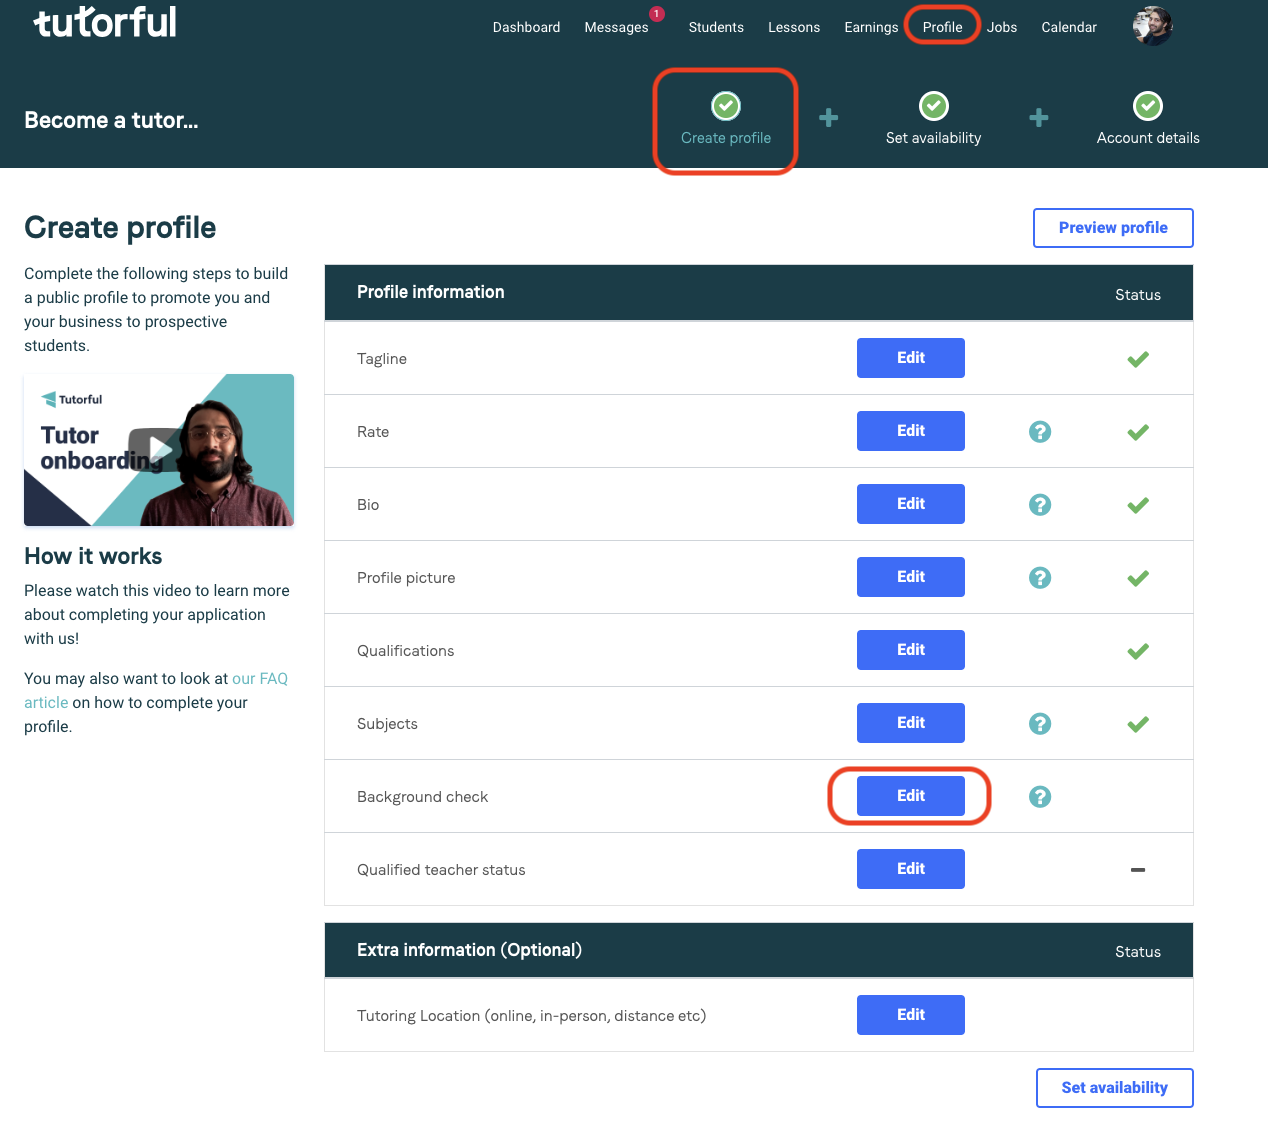This screenshot has height=1126, width=1268.
Task: Click the Background check help icon
Action: coord(1040,797)
